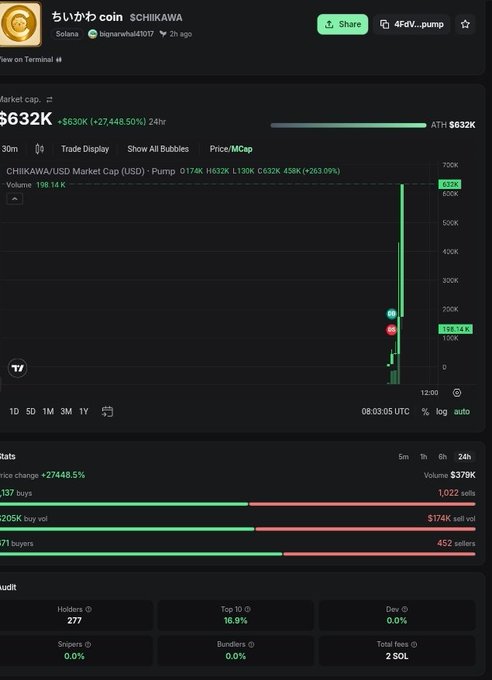Click the rocket icon beside 2h ago
The width and height of the screenshot is (492, 680).
coord(163,34)
